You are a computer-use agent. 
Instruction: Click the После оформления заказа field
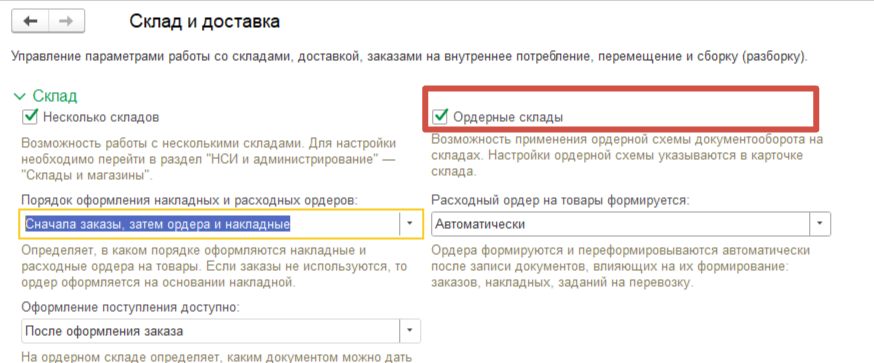211,331
